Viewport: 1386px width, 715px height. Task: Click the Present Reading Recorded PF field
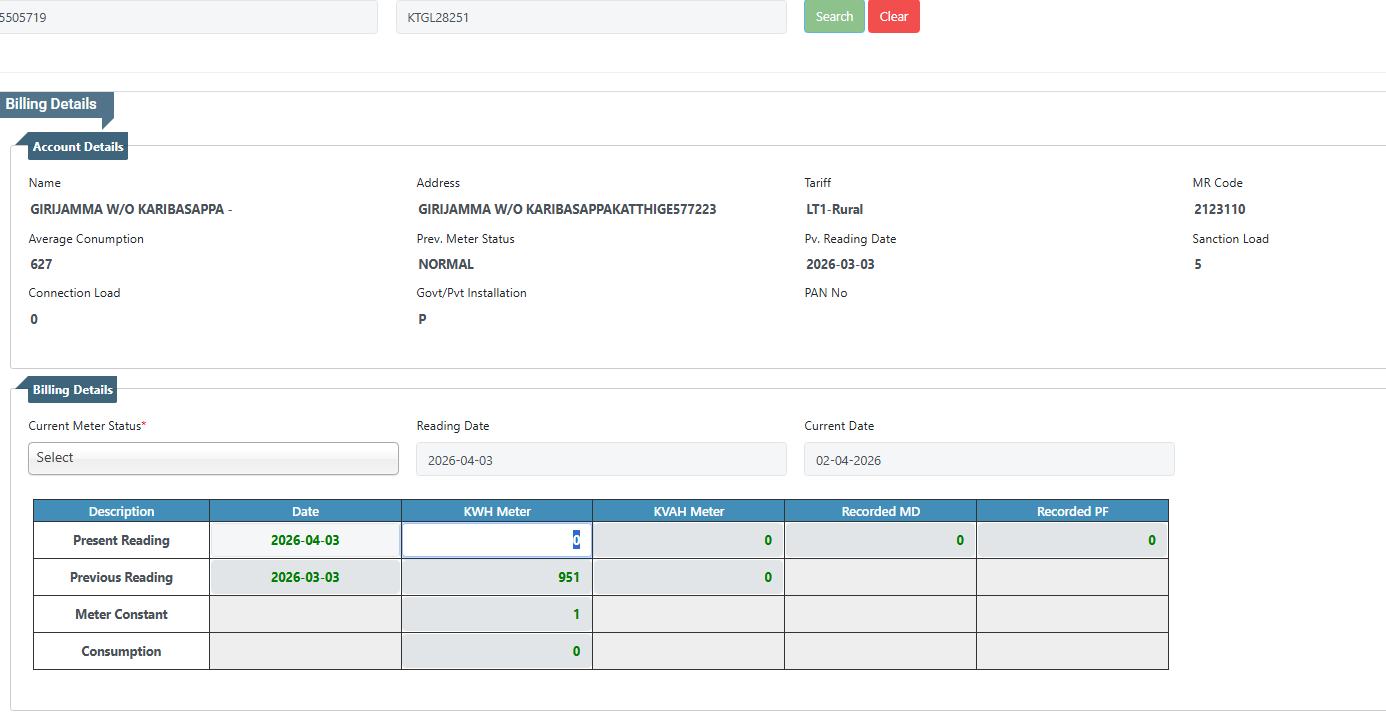pyautogui.click(x=1071, y=541)
